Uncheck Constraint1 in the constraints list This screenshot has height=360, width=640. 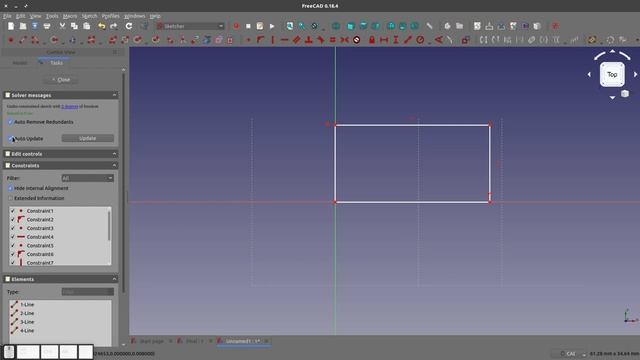tap(13, 211)
